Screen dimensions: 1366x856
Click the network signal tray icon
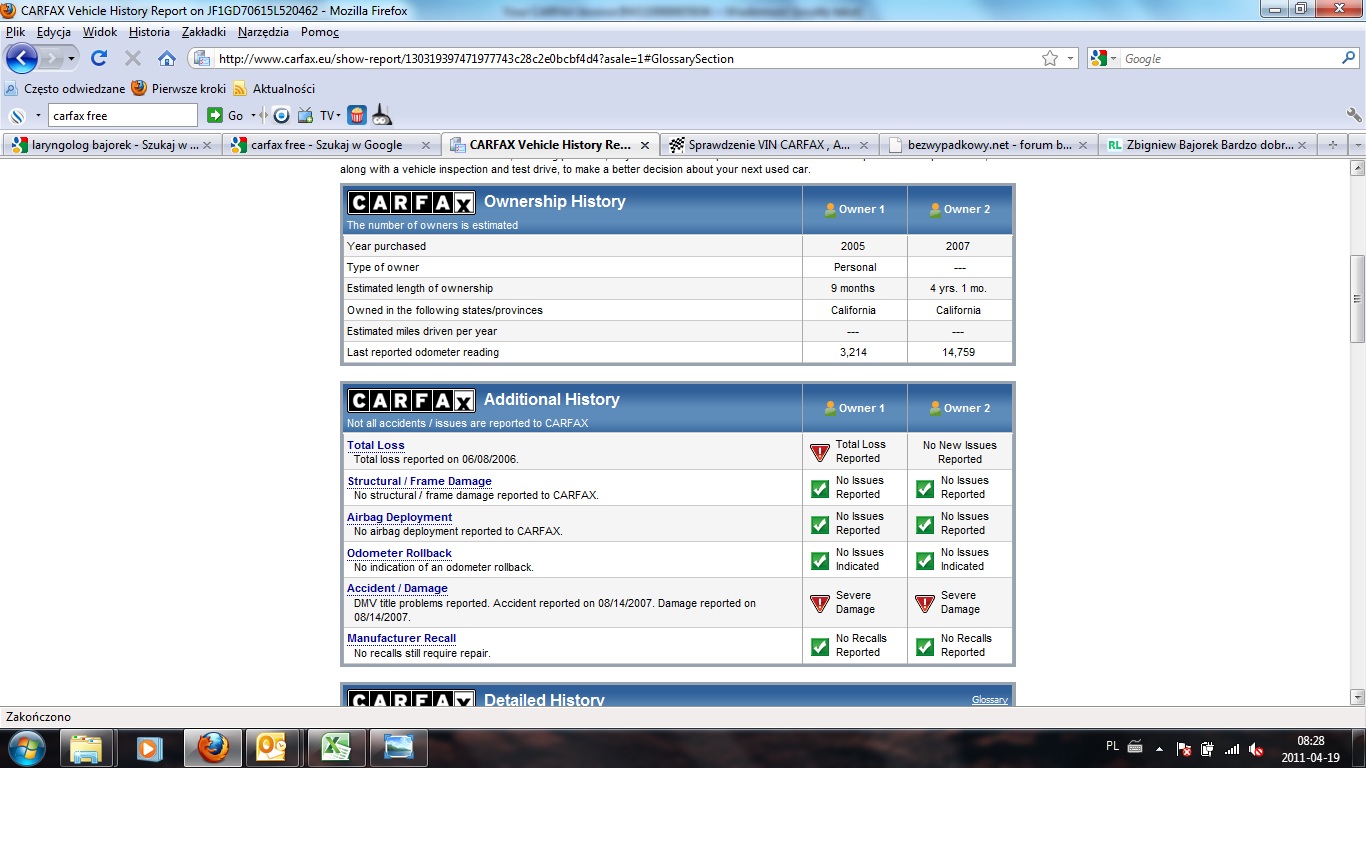point(1232,749)
